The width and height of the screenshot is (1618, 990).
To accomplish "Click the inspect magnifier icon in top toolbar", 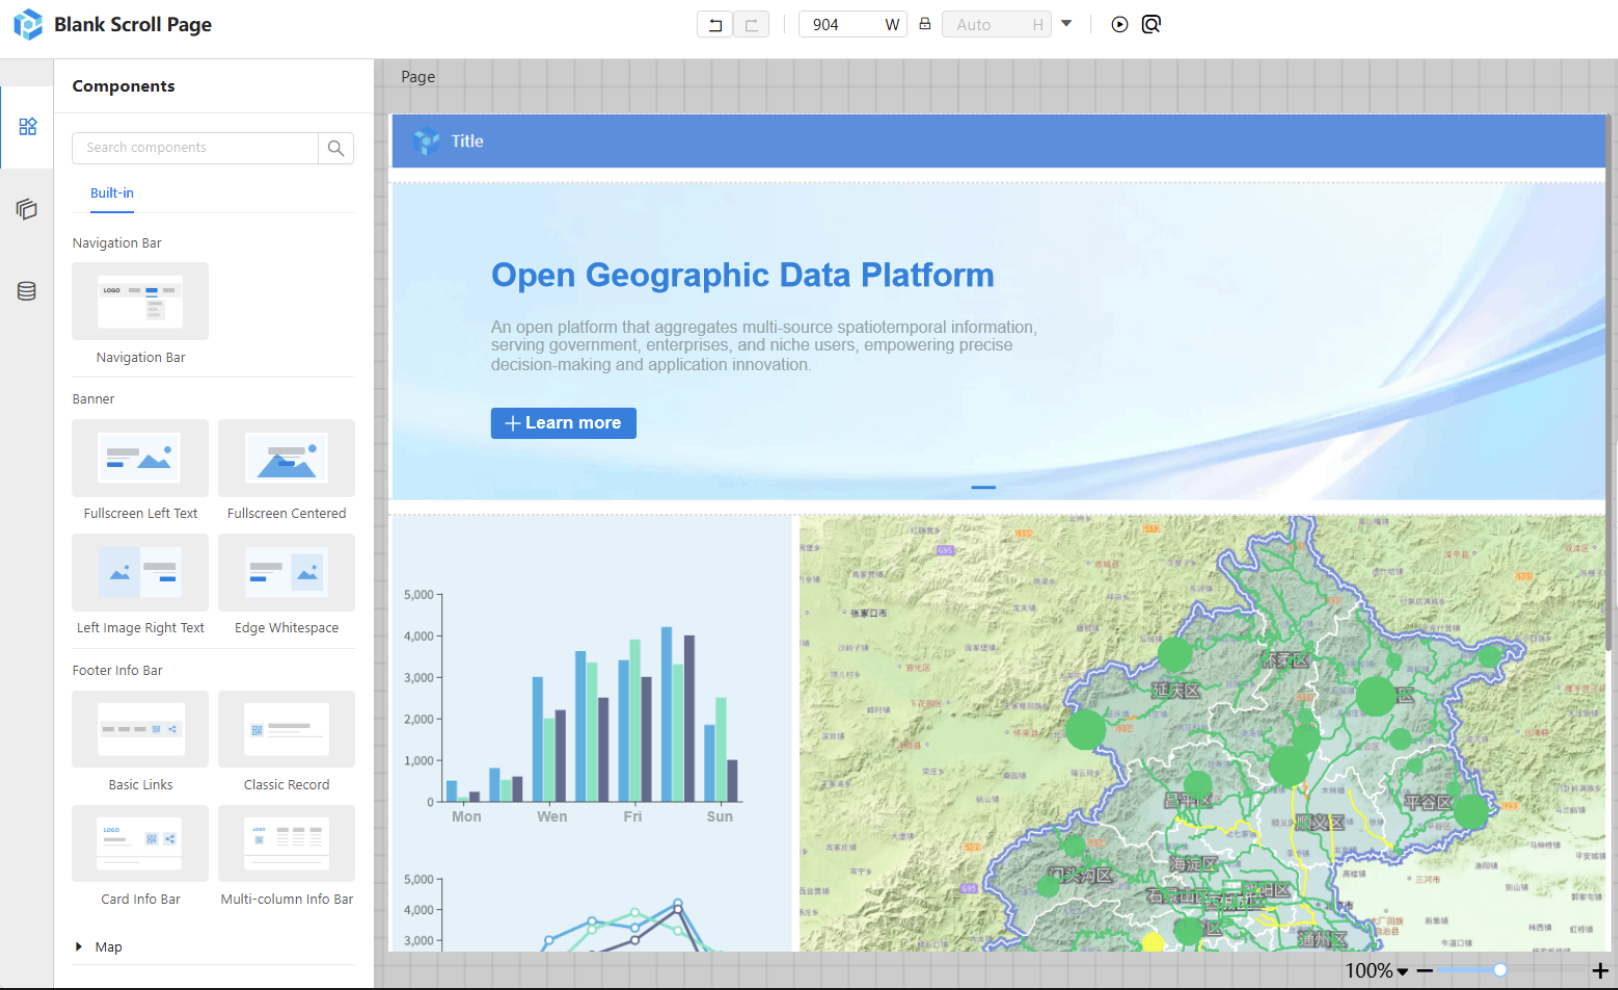I will (x=1151, y=24).
